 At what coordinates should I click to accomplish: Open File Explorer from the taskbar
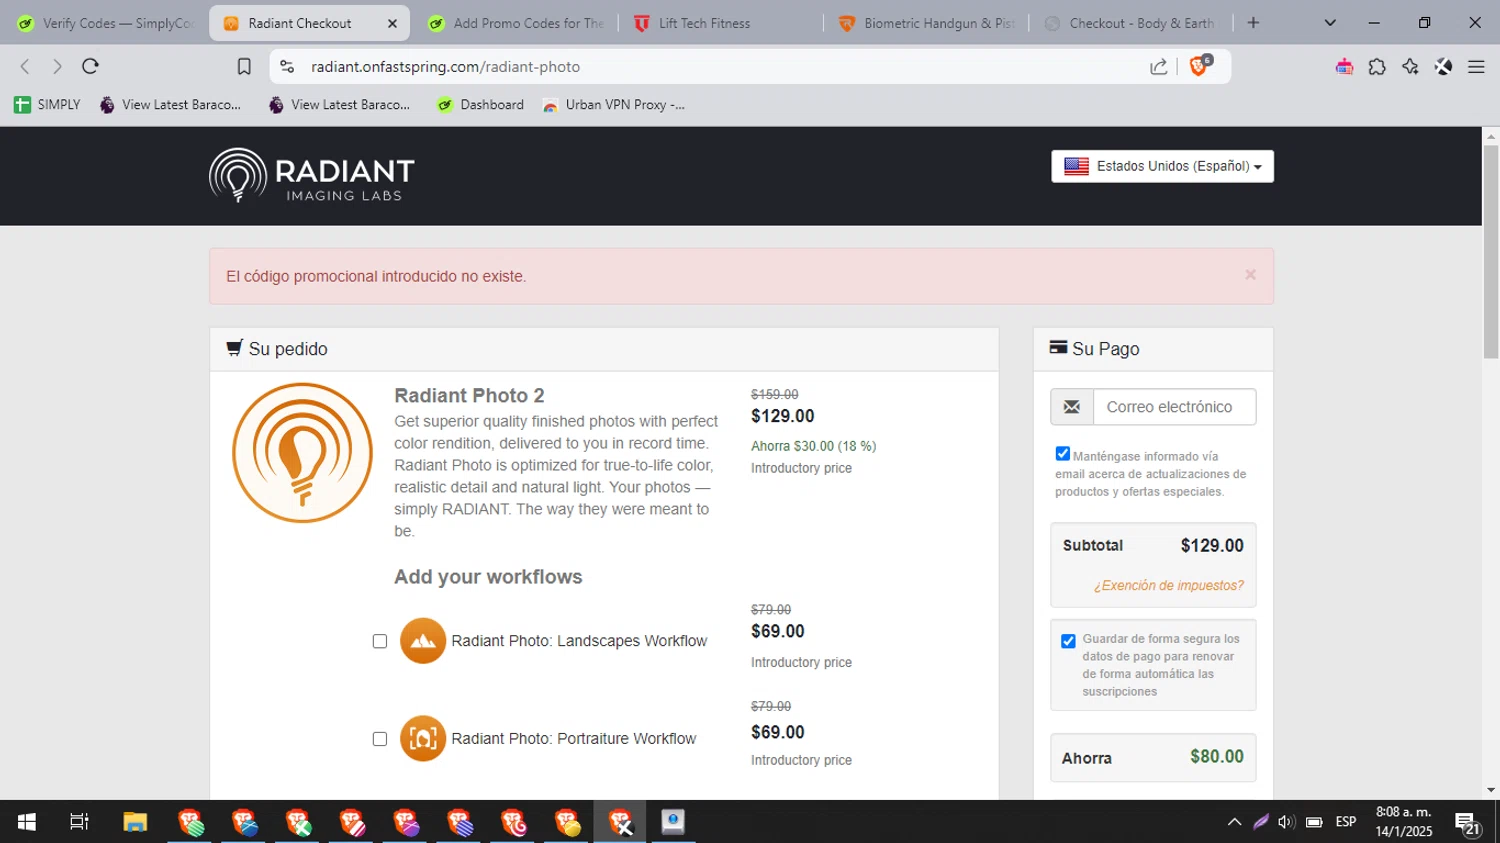tap(135, 822)
